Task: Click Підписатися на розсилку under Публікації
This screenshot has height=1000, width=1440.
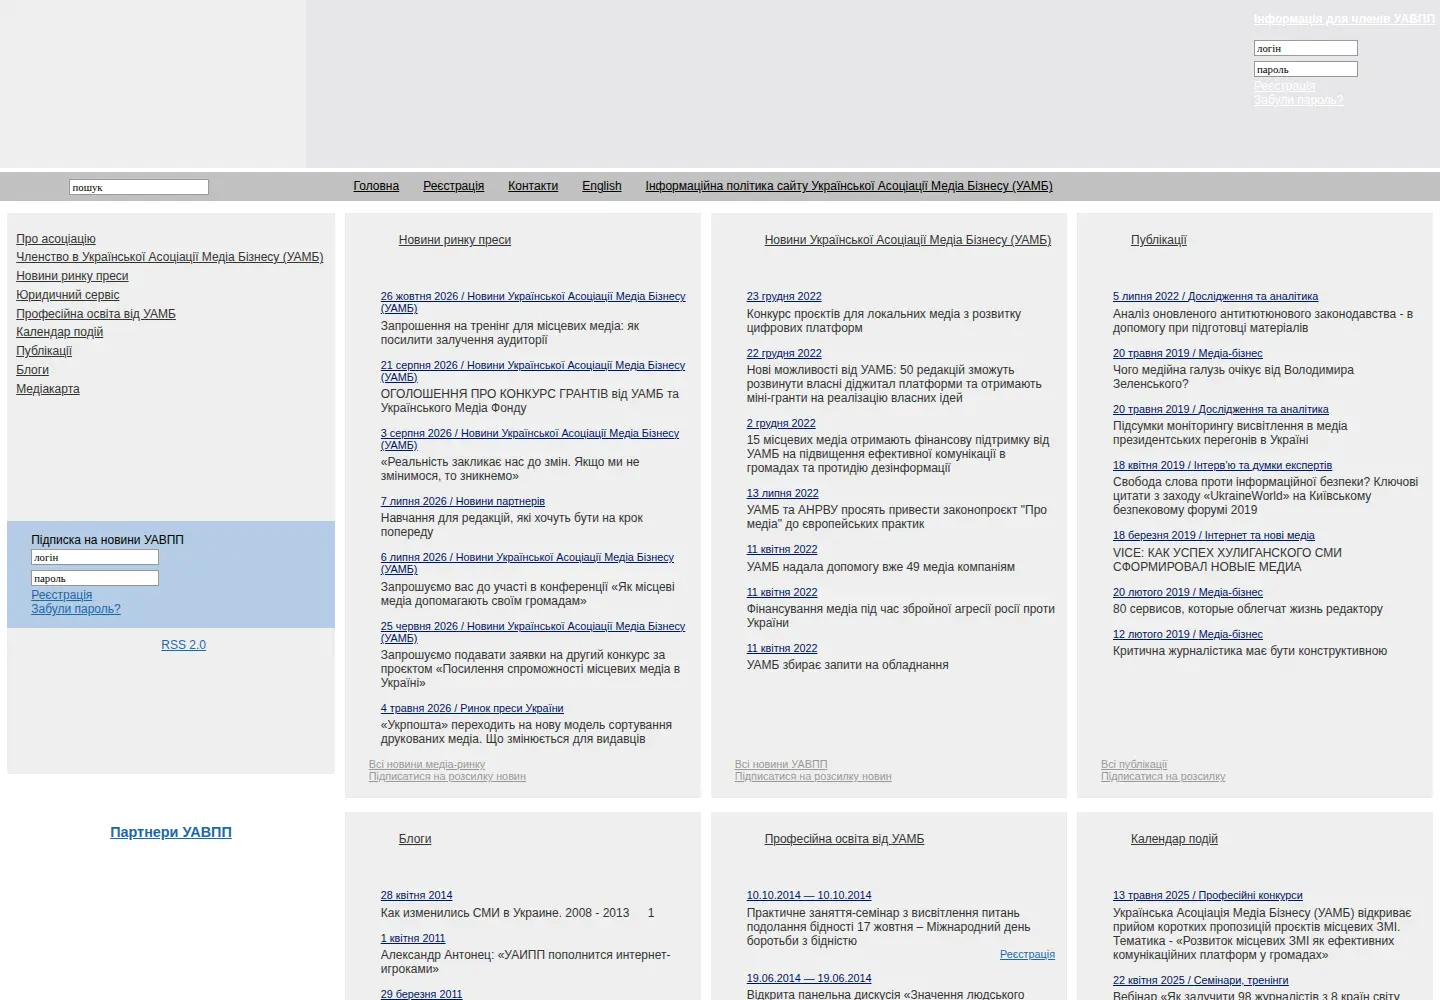Action: point(1163,776)
